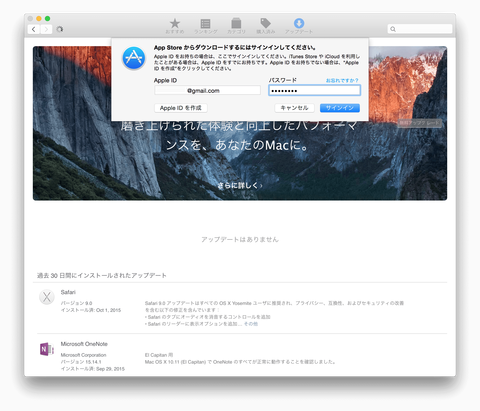This screenshot has width=480, height=411.
Task: Click the blue サインイン button
Action: pyautogui.click(x=340, y=108)
